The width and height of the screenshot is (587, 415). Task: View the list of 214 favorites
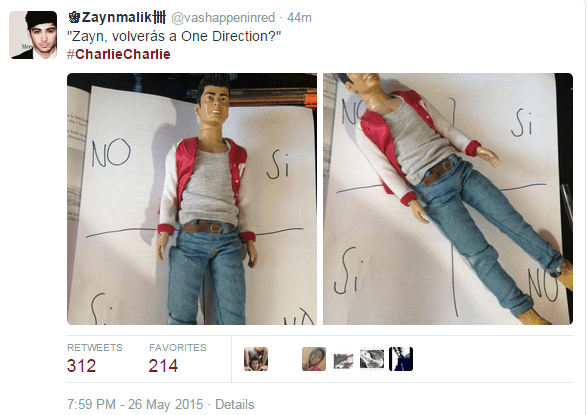tap(163, 366)
